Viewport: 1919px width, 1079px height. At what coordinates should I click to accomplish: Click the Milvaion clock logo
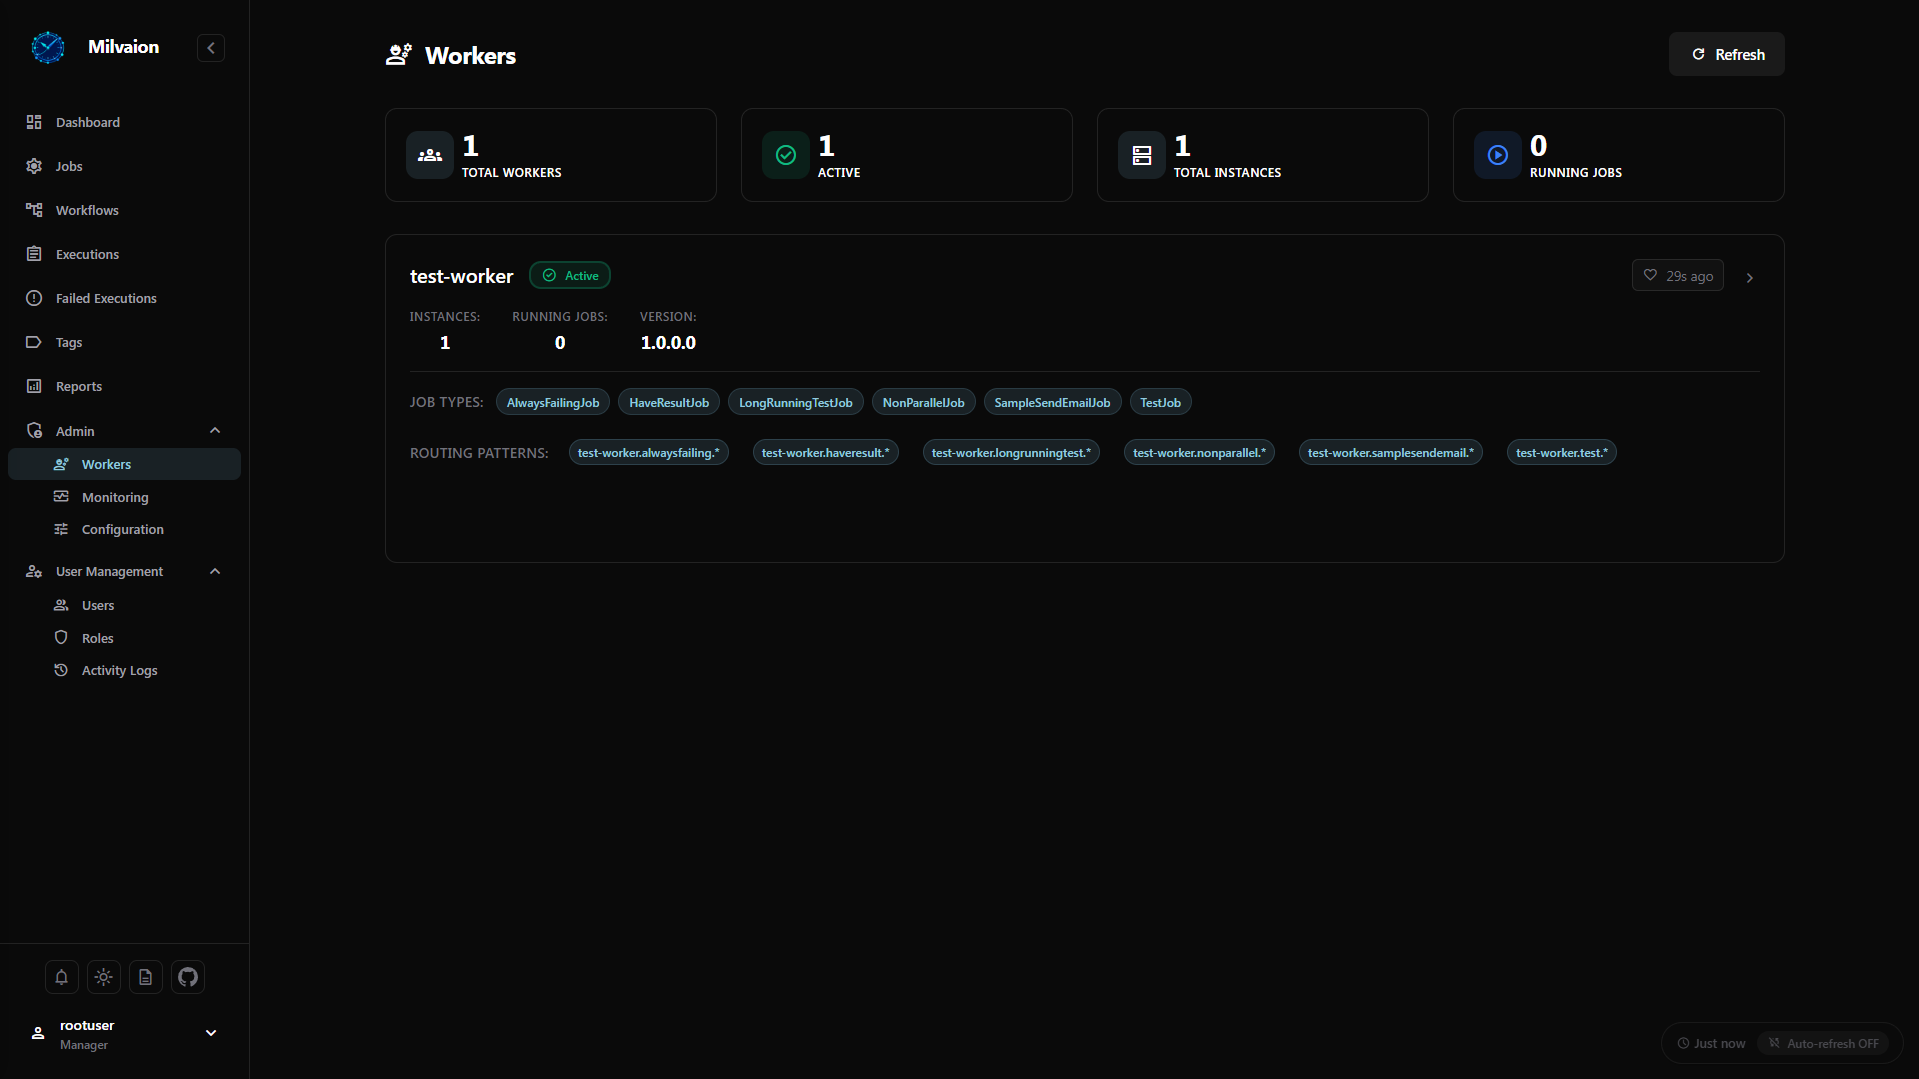(47, 47)
